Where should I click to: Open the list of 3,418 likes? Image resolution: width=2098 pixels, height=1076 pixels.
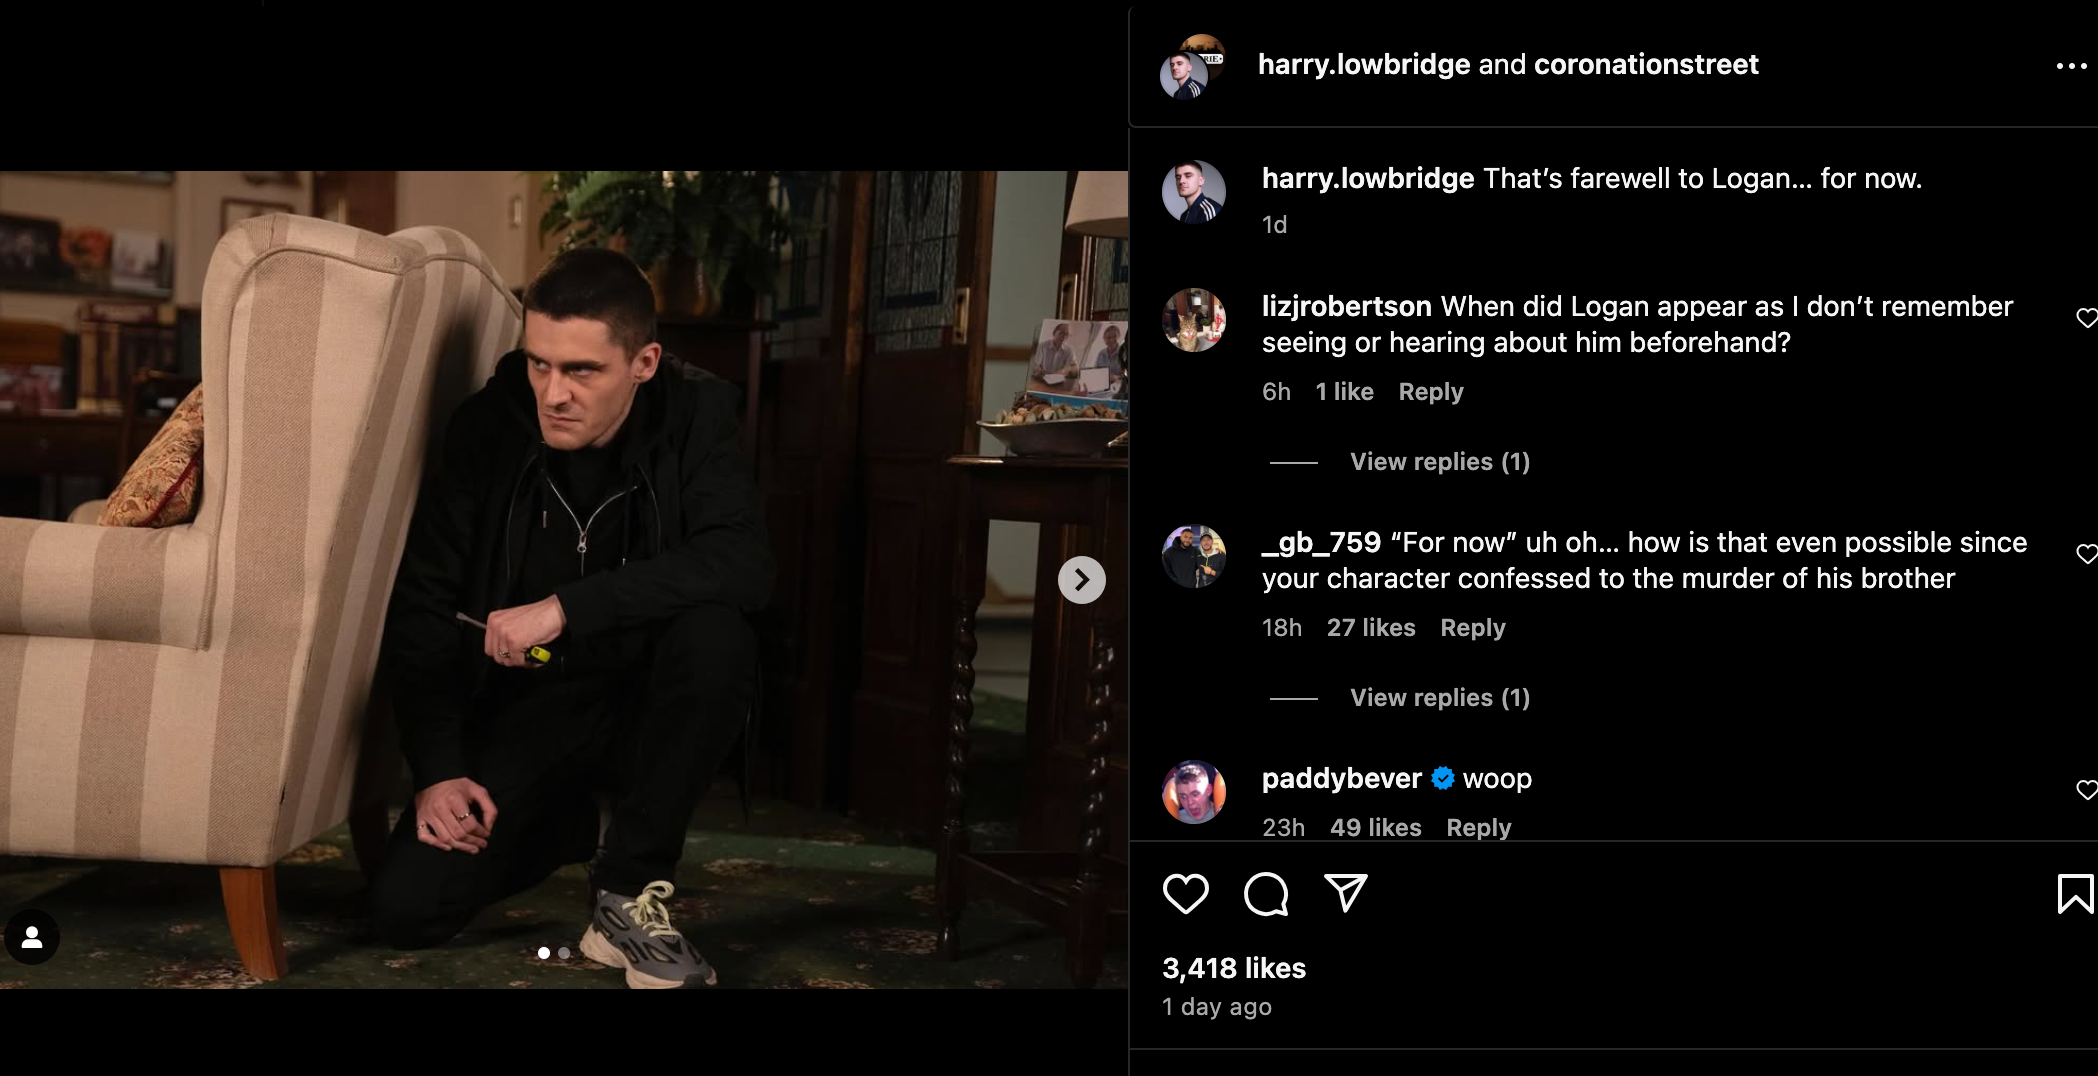(1233, 967)
